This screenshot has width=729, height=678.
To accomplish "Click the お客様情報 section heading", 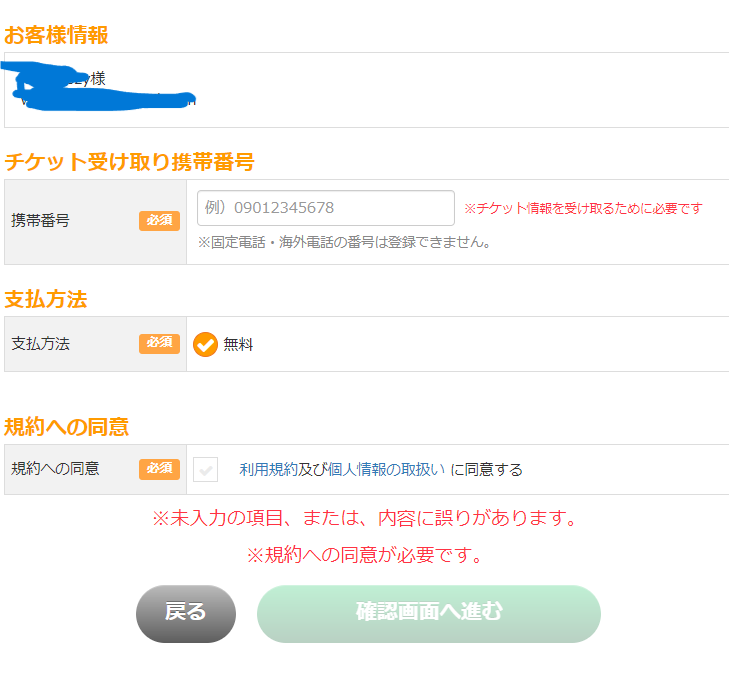I will coord(57,35).
